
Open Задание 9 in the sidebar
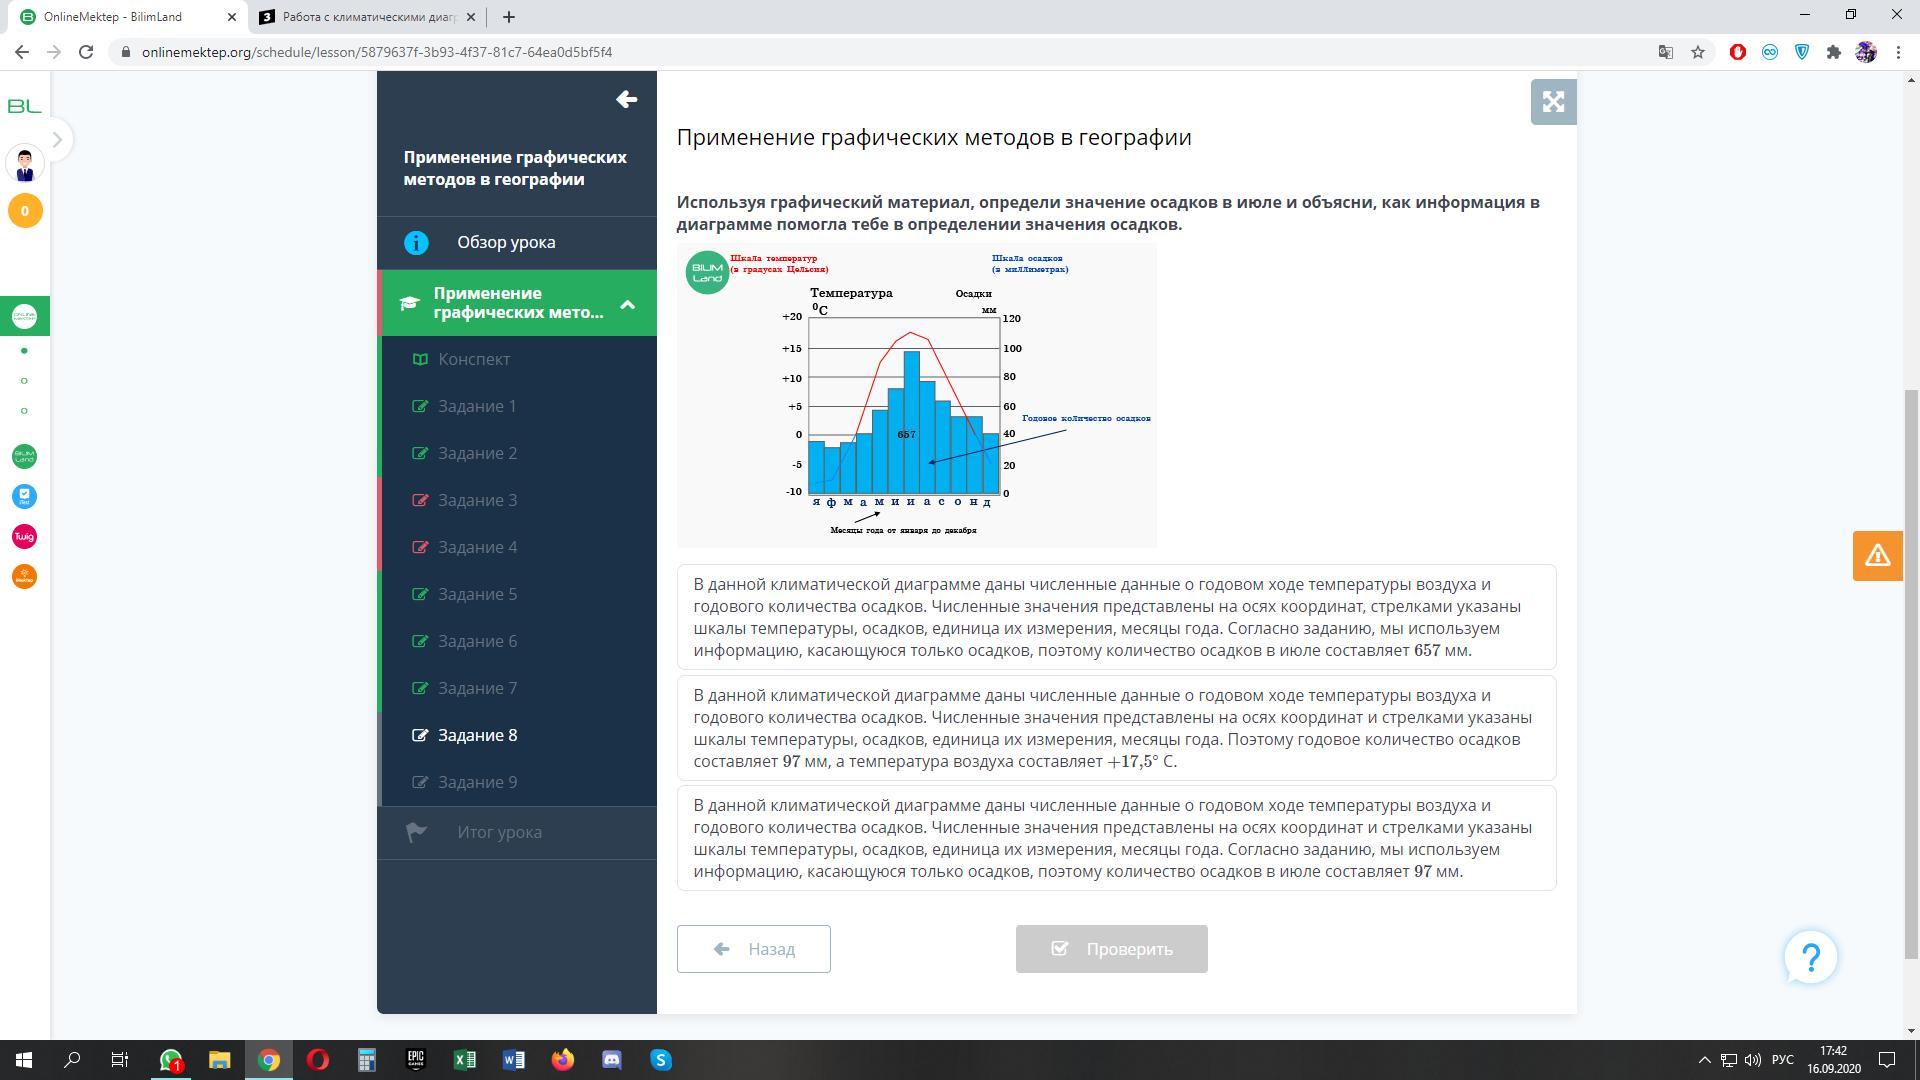click(x=477, y=782)
